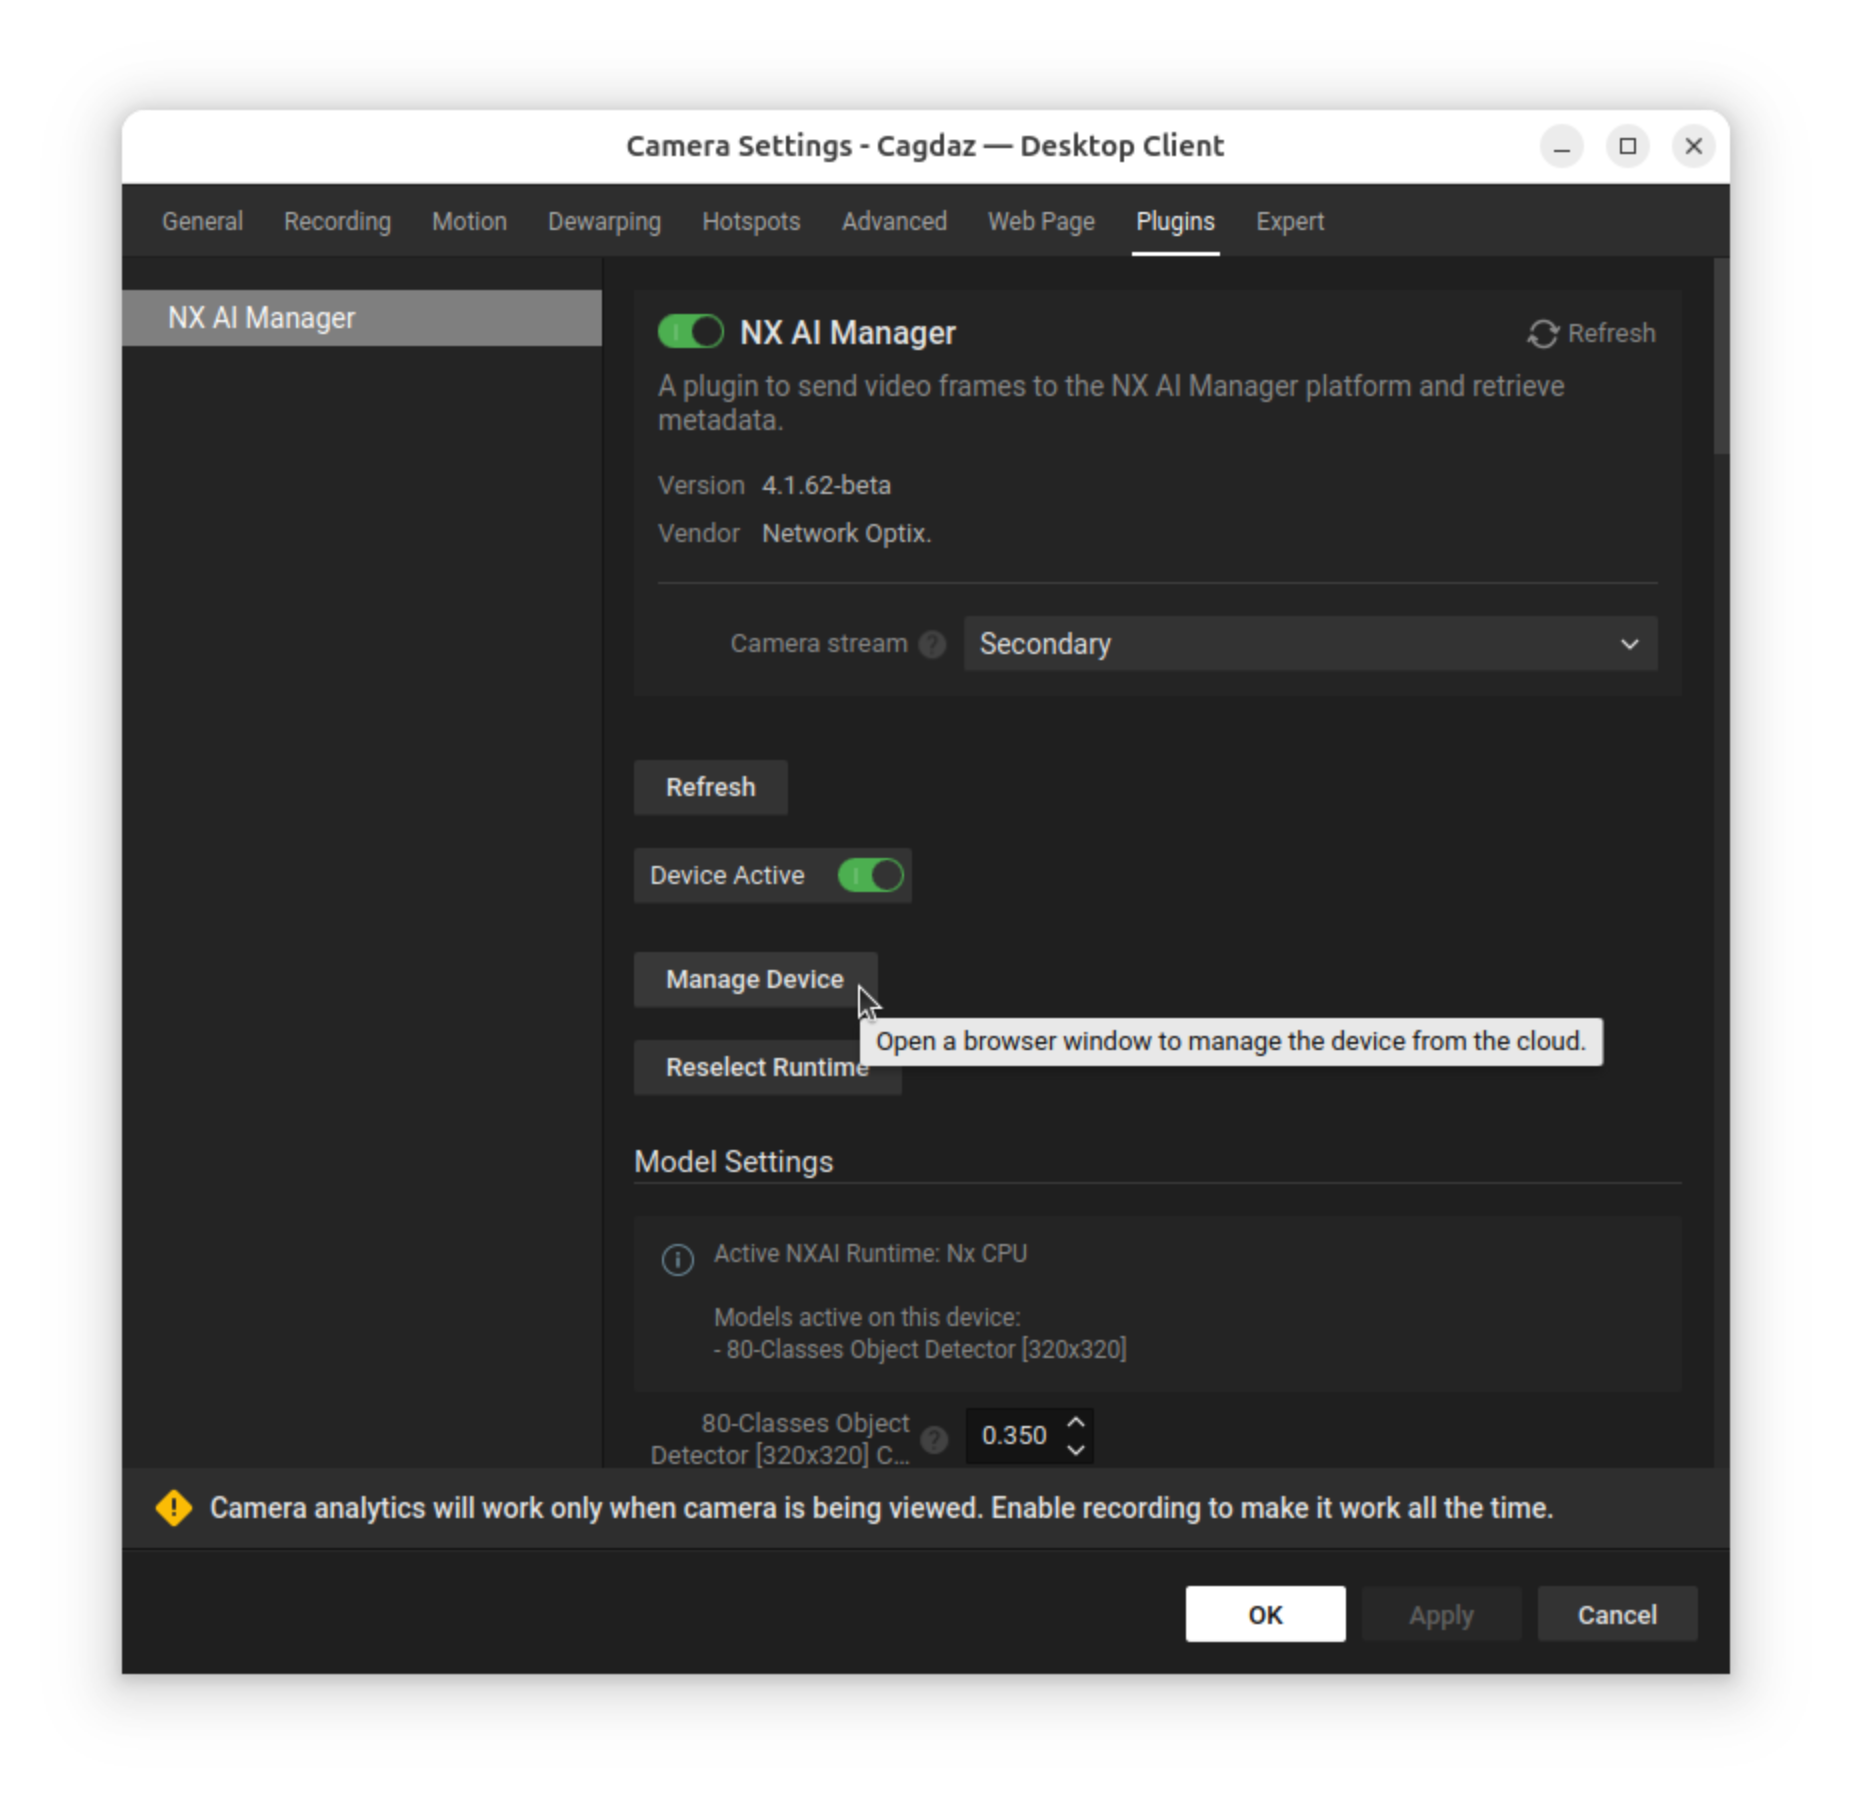Click the 0.350 confidence value field
1852x1808 pixels.
point(1014,1436)
